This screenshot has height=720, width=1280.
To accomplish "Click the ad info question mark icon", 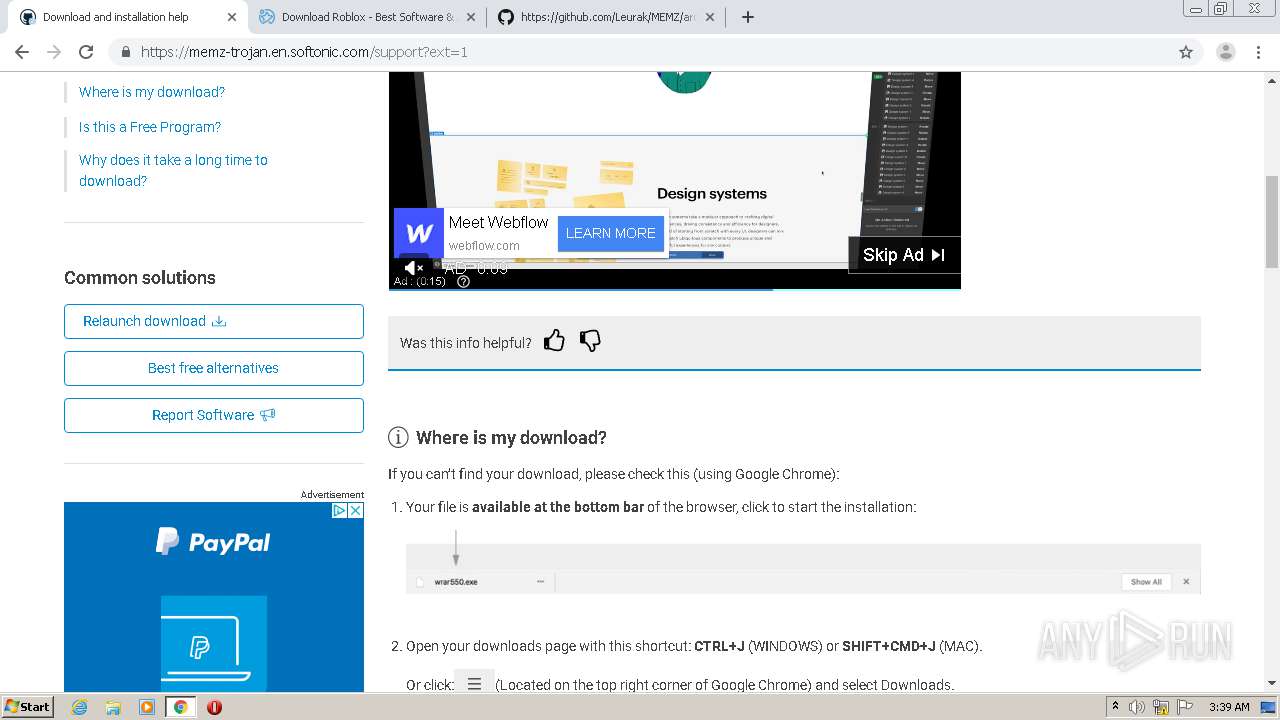I will pos(463,281).
